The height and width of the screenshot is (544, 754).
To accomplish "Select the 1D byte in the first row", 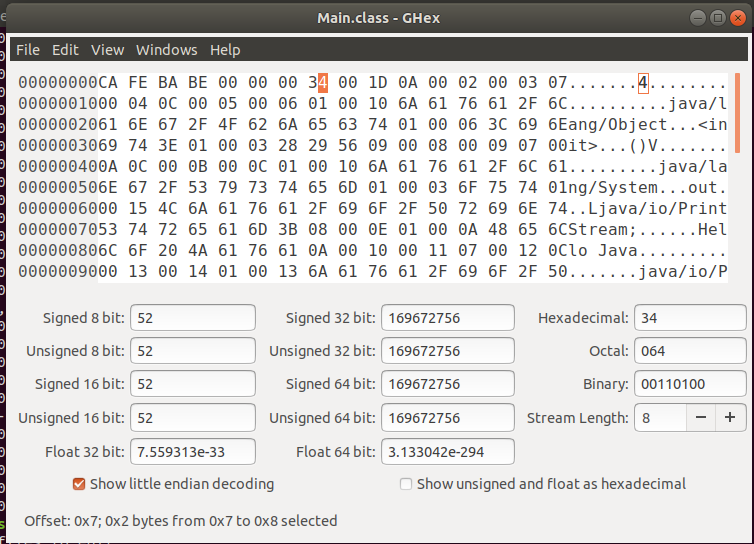I will coord(377,82).
